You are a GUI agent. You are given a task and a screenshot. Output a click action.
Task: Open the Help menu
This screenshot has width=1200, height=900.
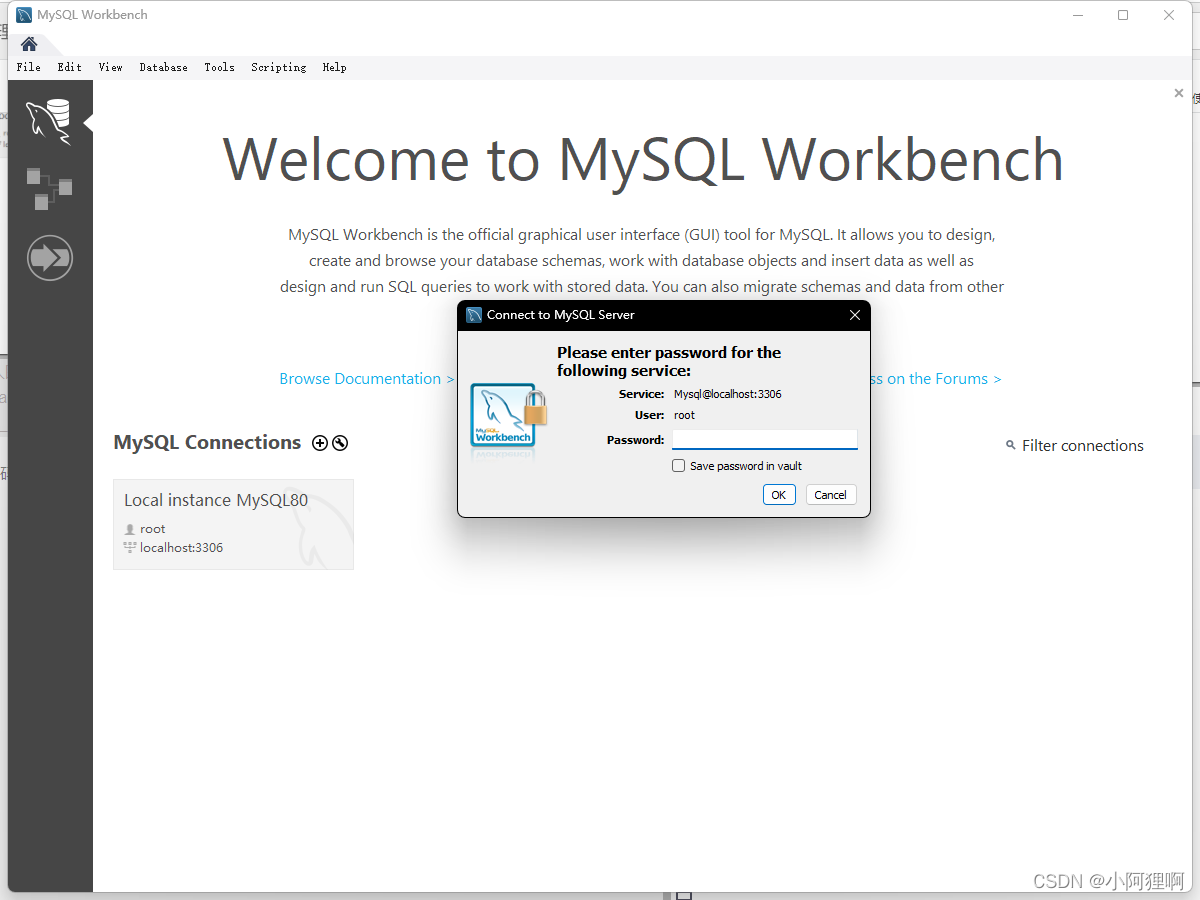(335, 67)
